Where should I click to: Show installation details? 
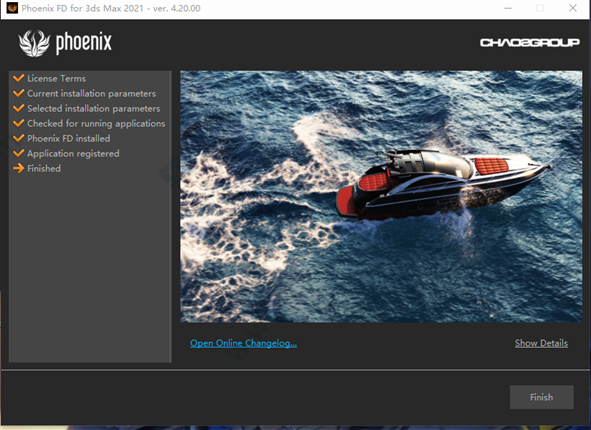(541, 343)
